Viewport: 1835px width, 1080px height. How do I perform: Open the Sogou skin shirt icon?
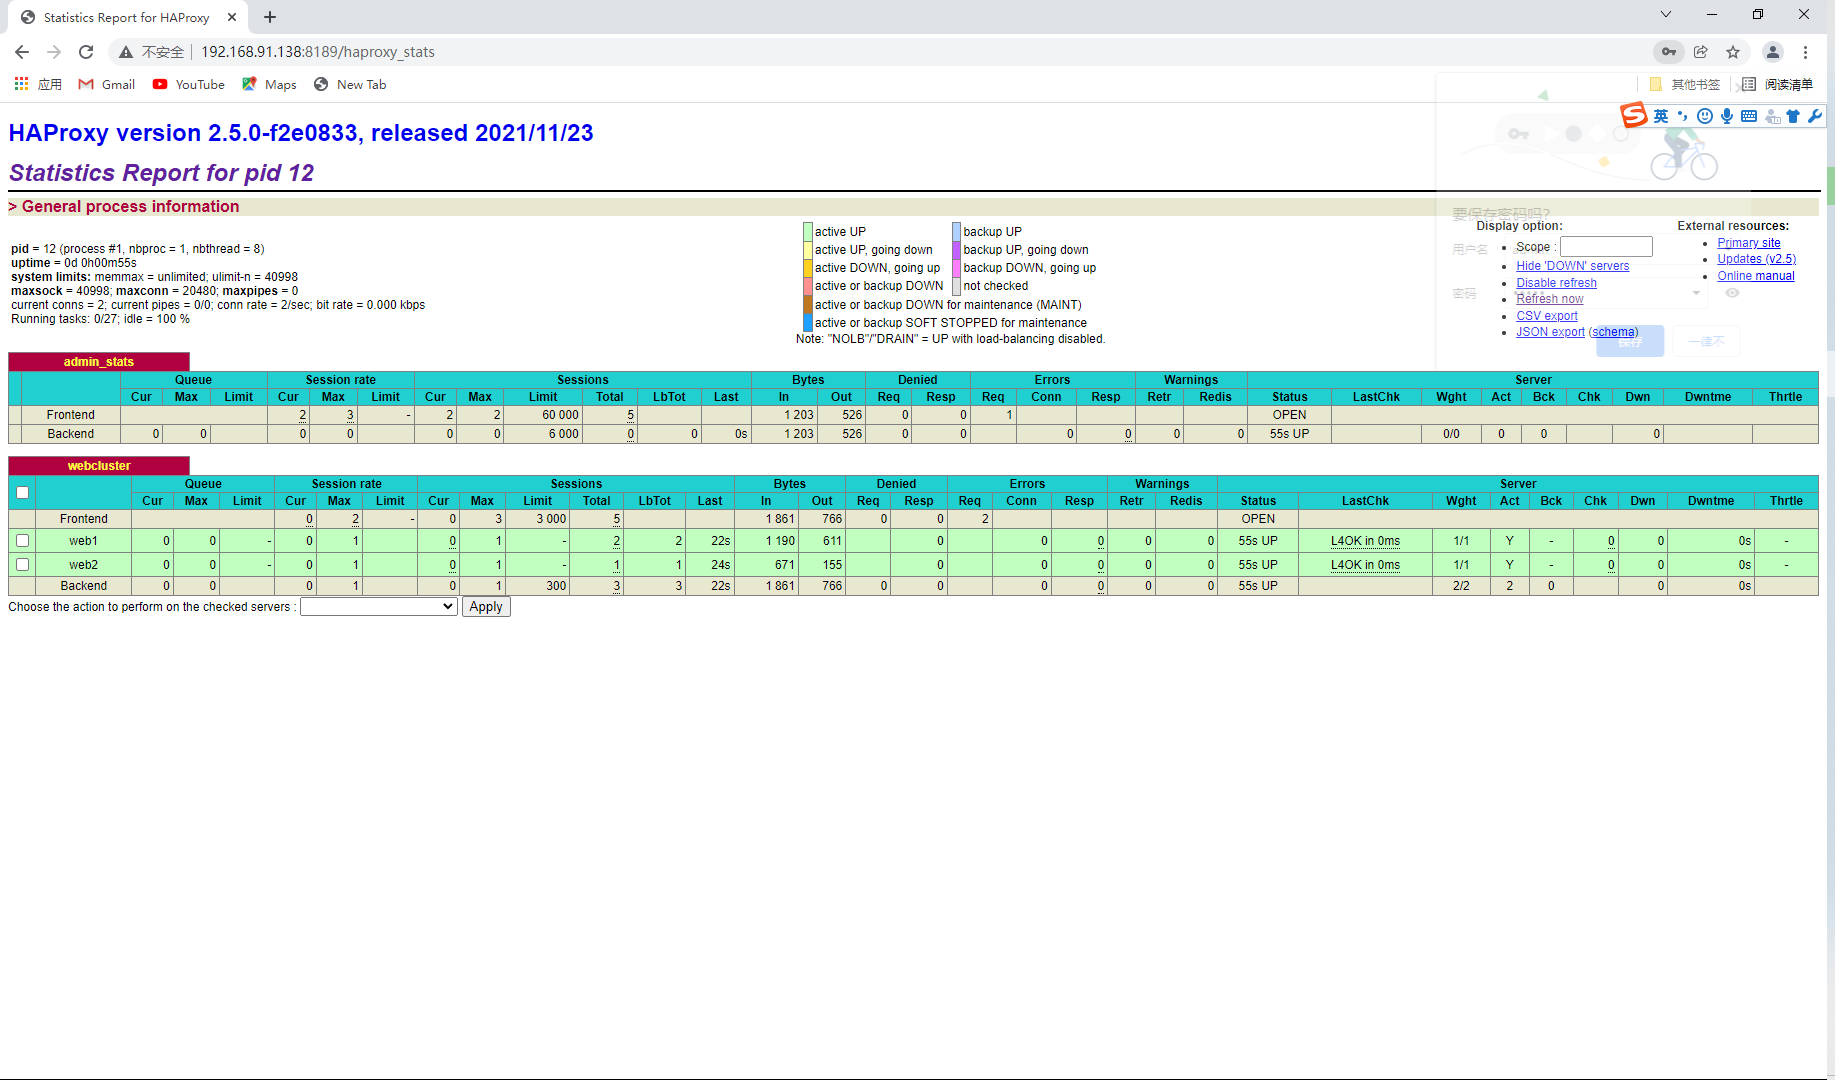[x=1793, y=116]
